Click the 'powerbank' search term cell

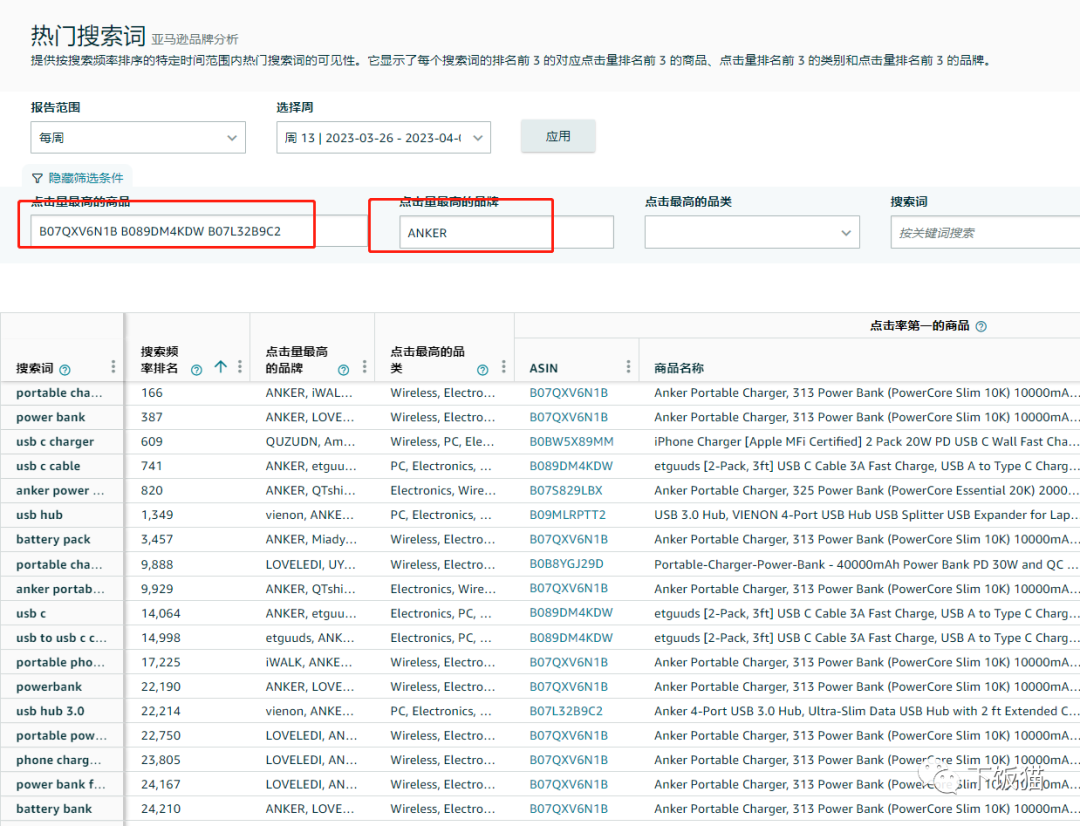(49, 687)
